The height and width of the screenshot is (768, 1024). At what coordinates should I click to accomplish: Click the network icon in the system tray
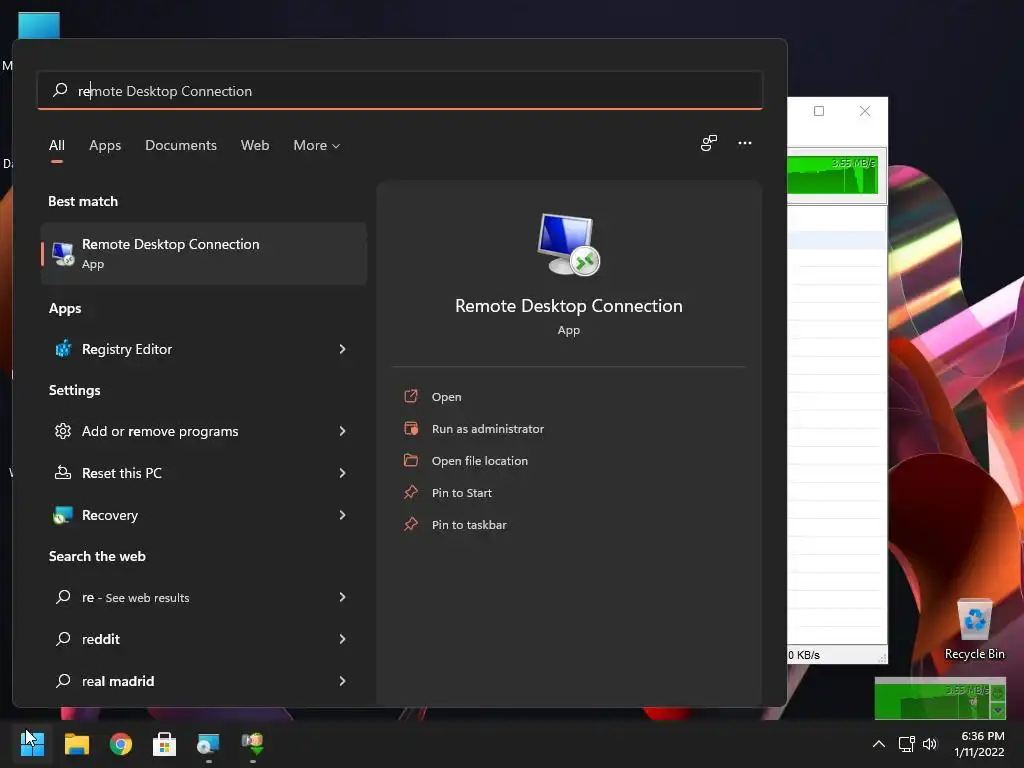(x=906, y=744)
